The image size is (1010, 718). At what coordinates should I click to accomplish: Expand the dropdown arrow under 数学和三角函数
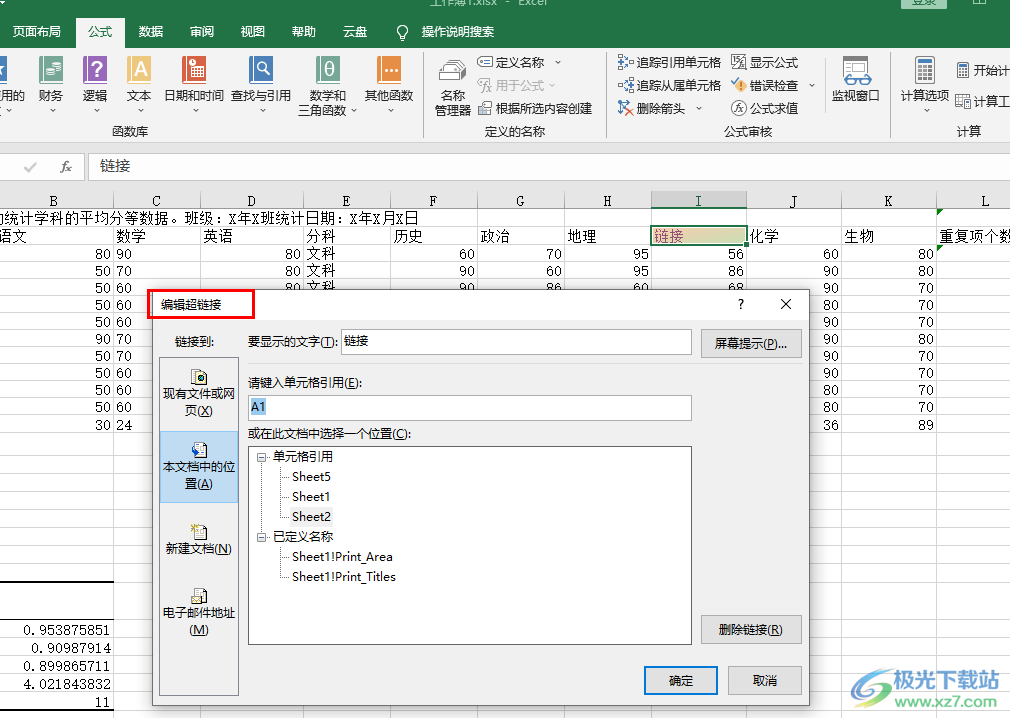354,111
